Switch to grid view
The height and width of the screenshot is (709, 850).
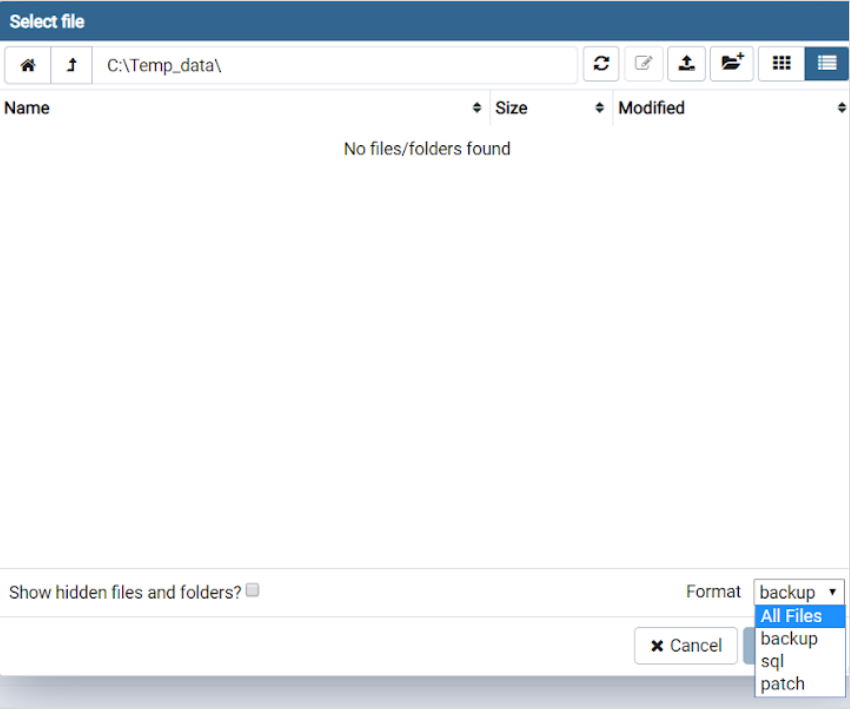point(781,64)
